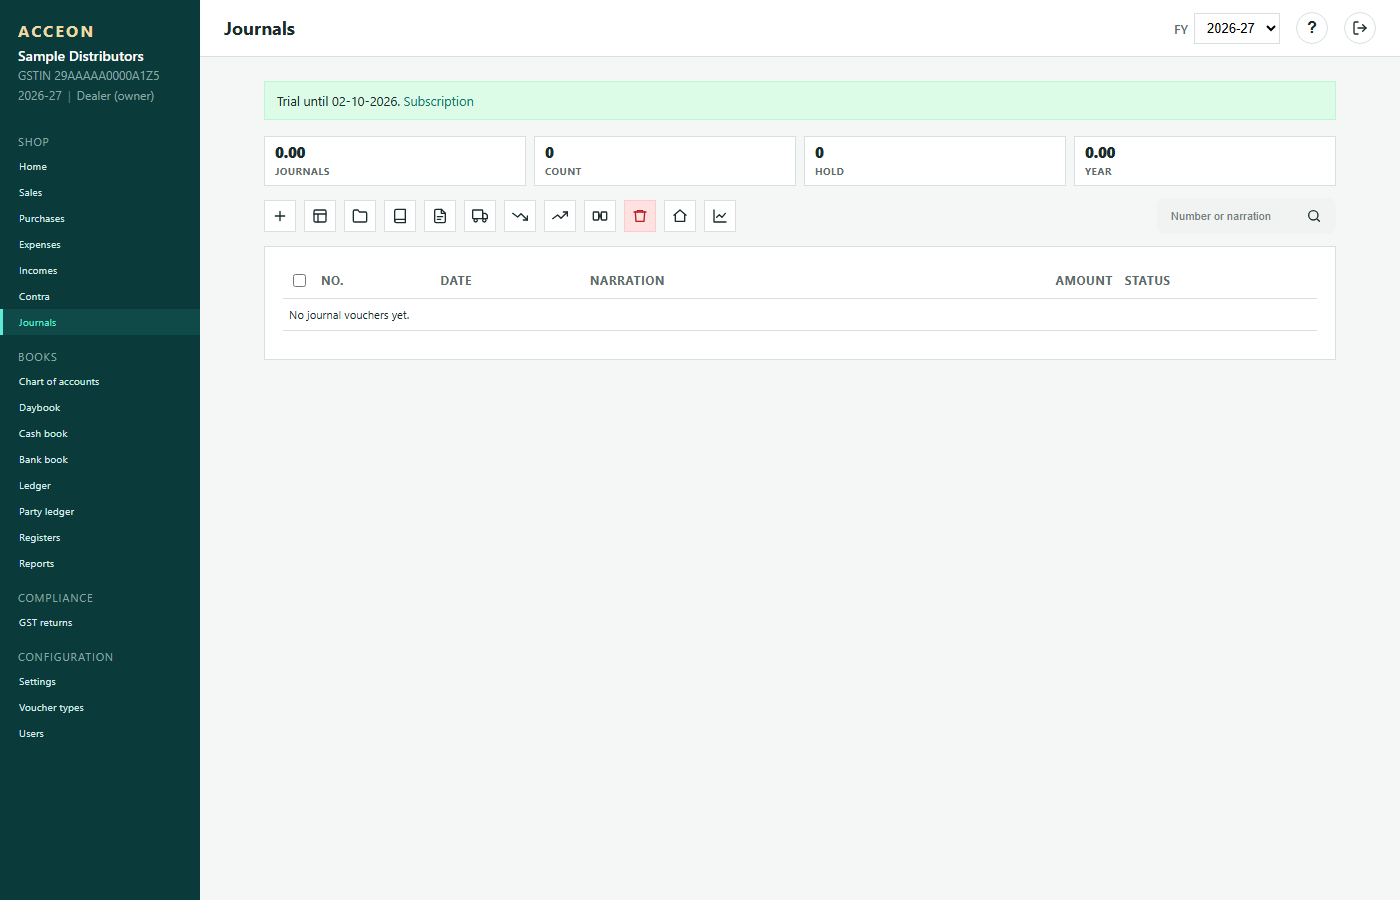Open Reports in the sidebar
Viewport: 1400px width, 900px height.
(100, 564)
